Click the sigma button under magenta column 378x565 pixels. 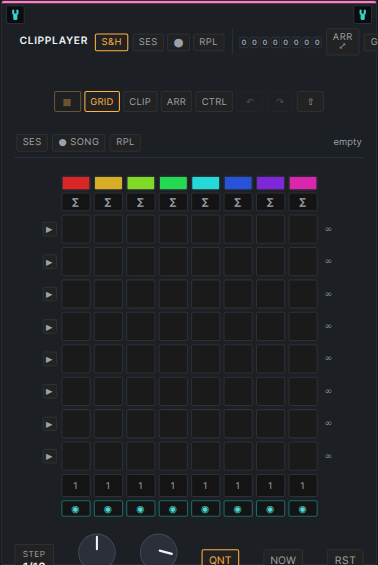[303, 202]
